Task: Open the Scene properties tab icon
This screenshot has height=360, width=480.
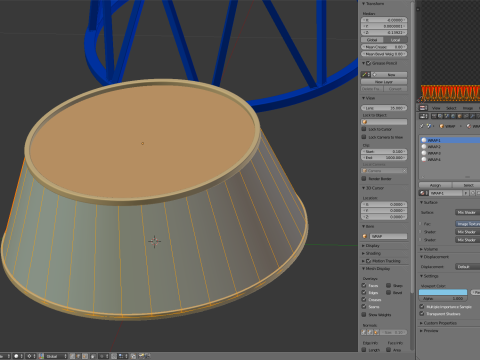Action: 447,116
